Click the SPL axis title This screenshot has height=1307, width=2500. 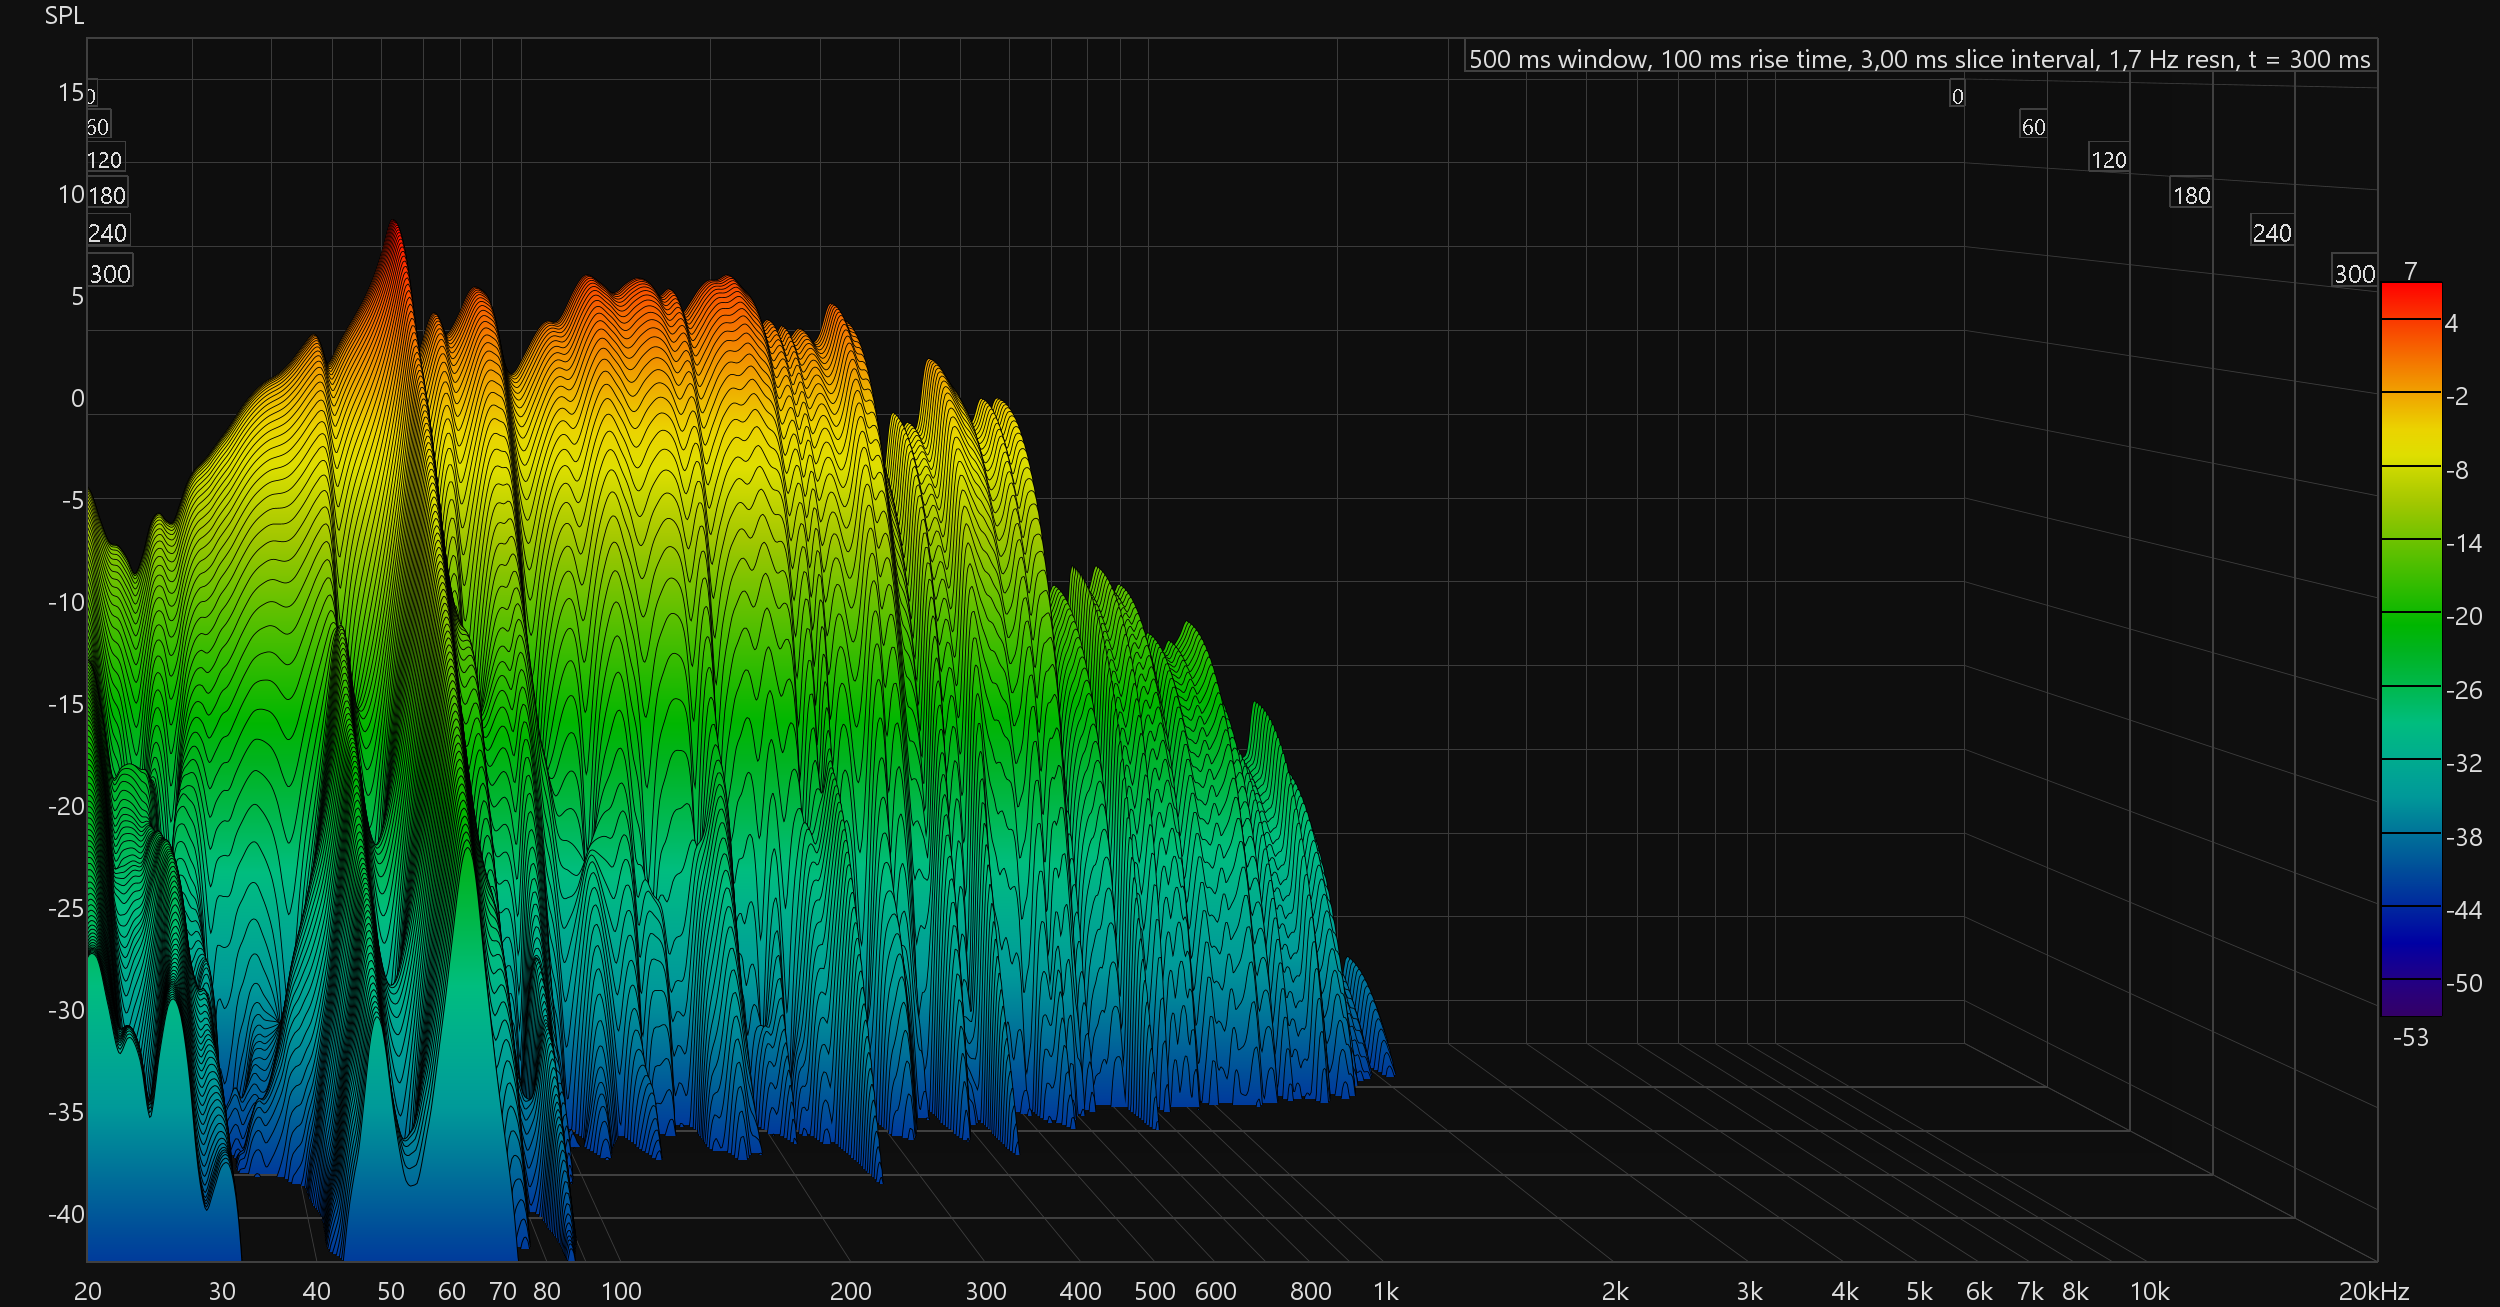point(64,16)
